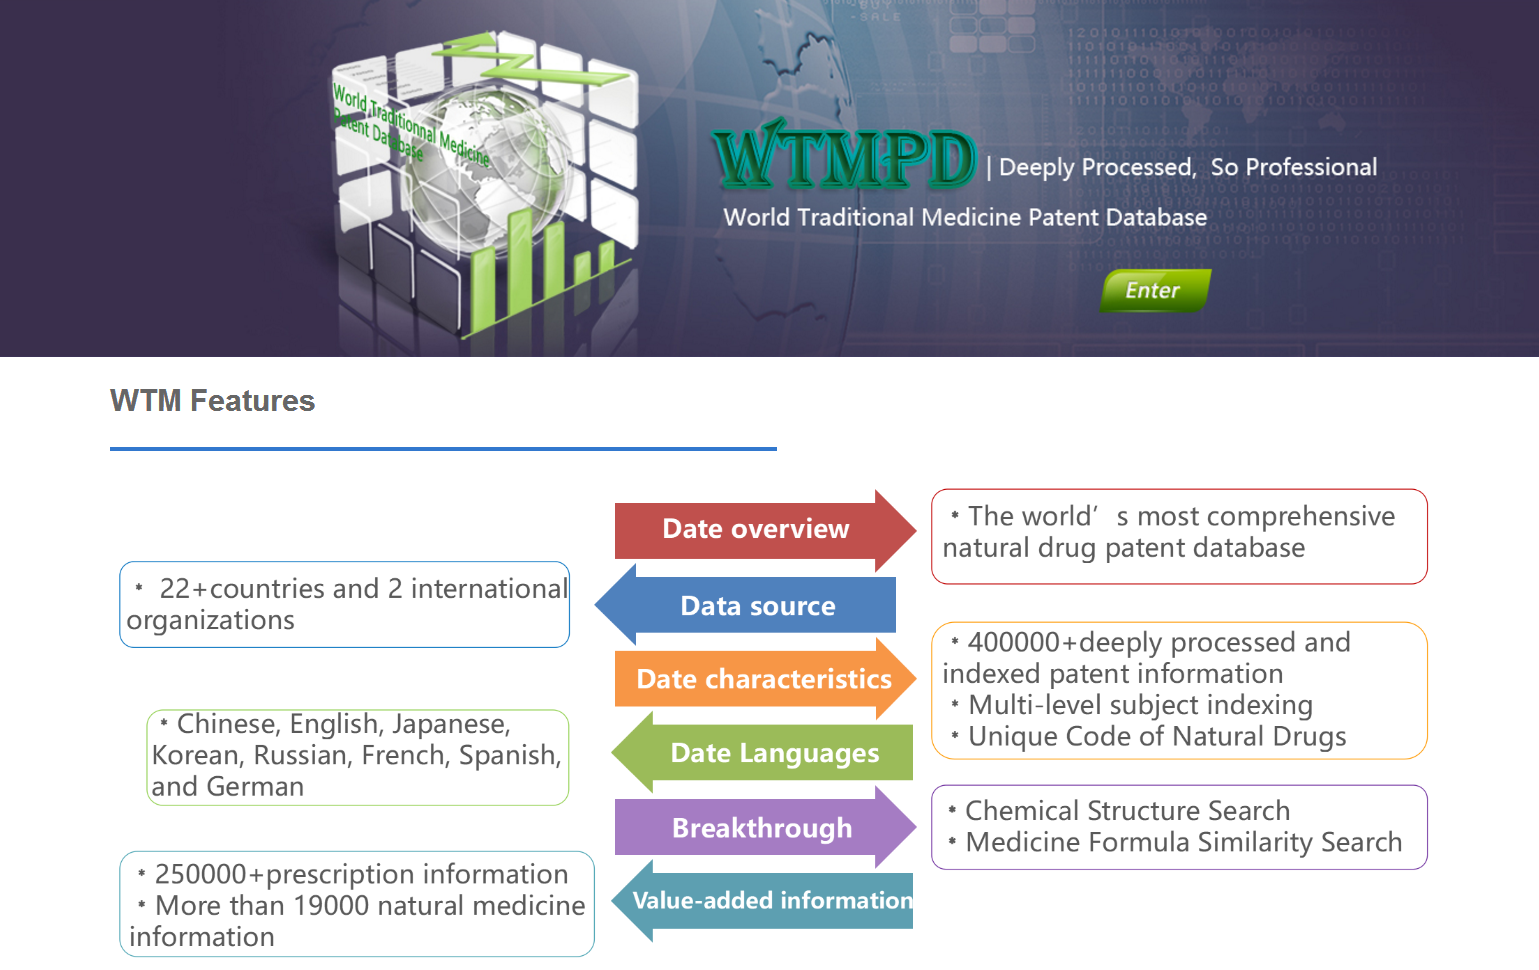
Task: Click "Chemical Structure Search" line
Action: (1119, 810)
